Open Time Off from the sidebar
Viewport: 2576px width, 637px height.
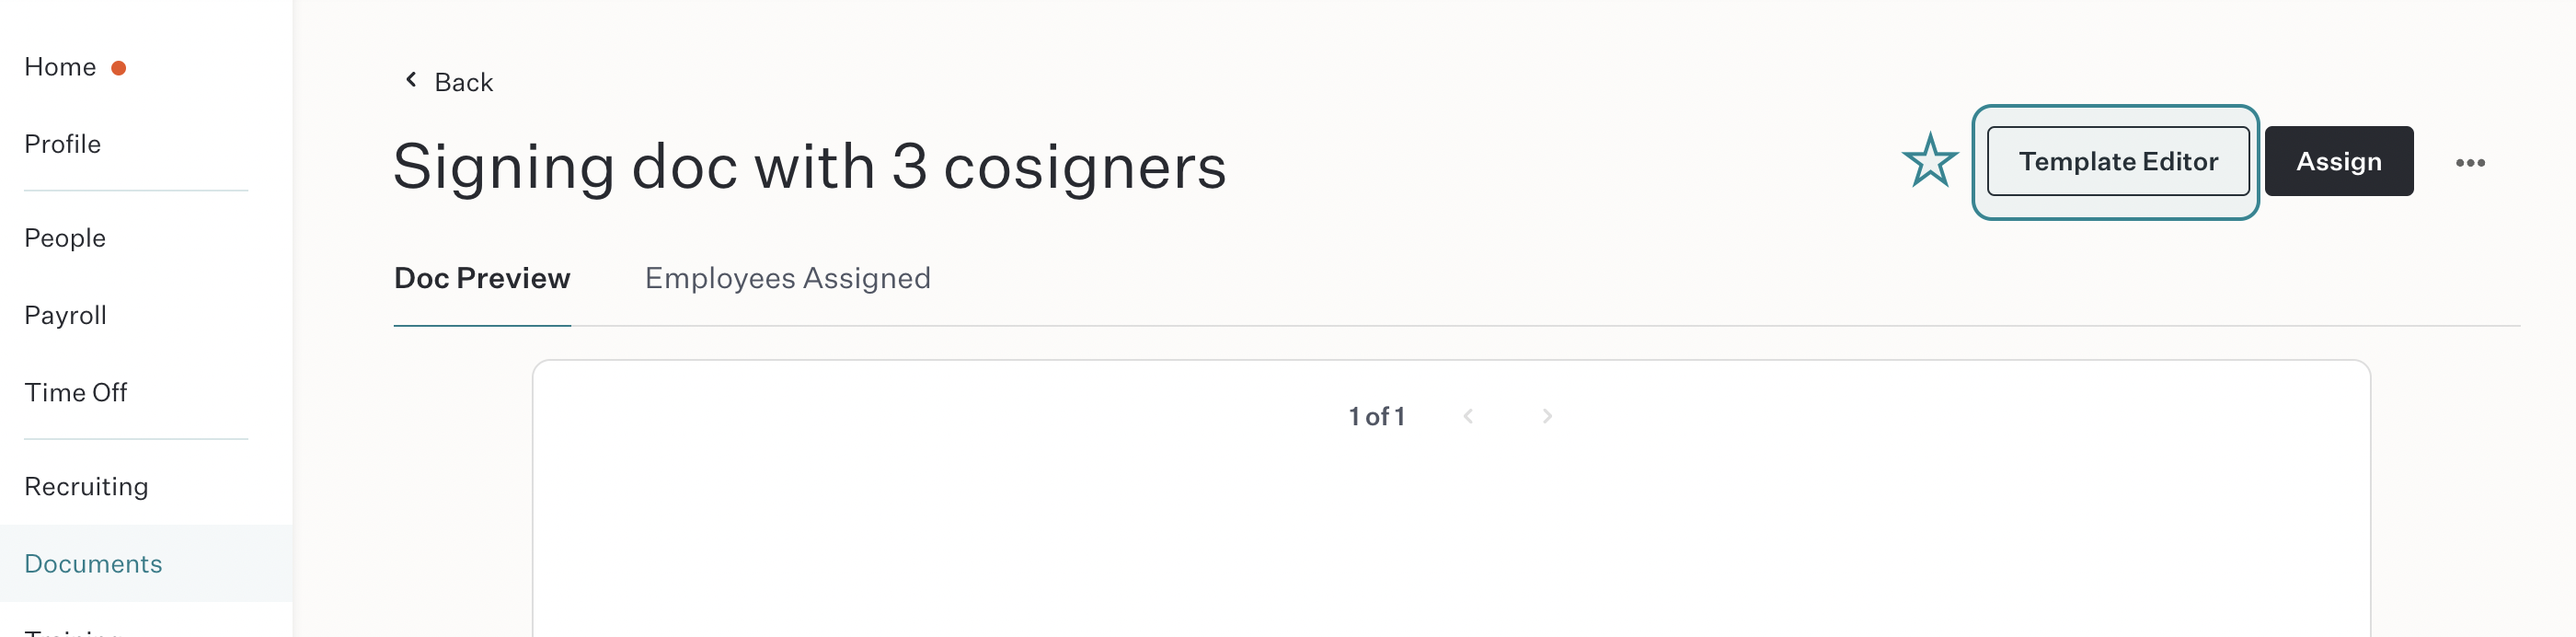coord(76,392)
